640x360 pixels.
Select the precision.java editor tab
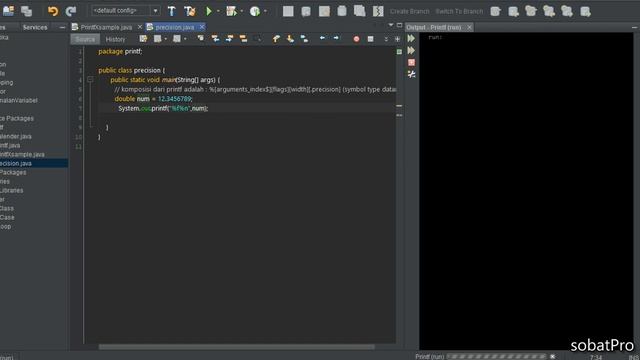[175, 27]
